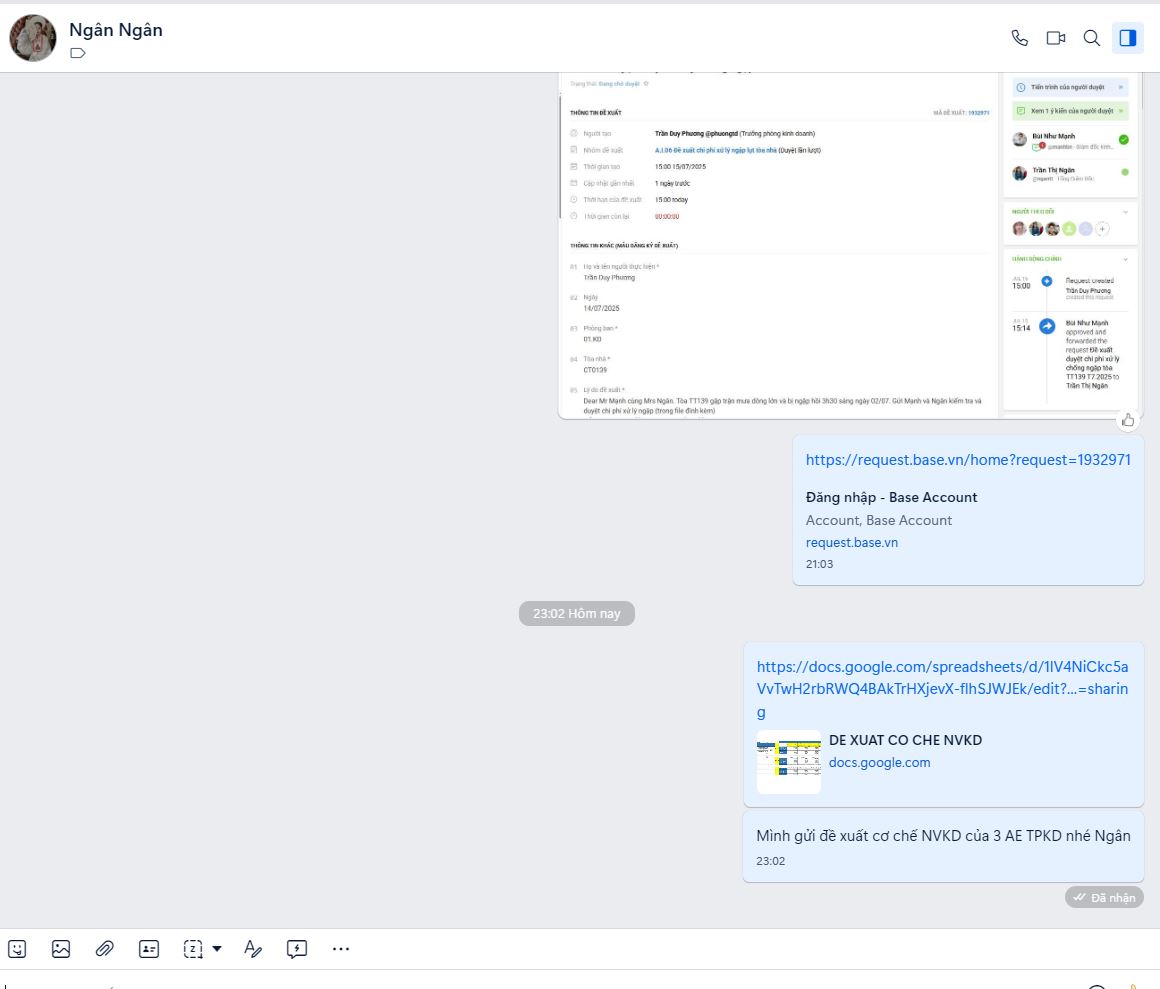Viewport: 1160px width, 989px height.
Task: Open the sticker and emoji picker
Action: pos(17,949)
